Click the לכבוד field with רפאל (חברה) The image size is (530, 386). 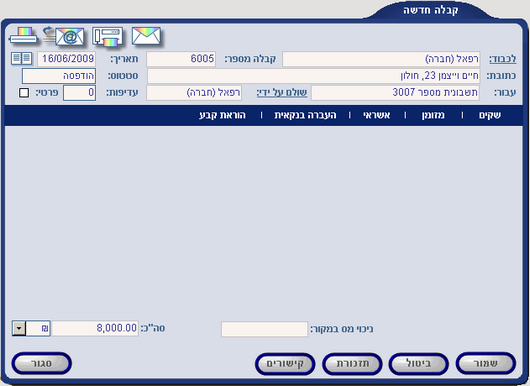(381, 59)
